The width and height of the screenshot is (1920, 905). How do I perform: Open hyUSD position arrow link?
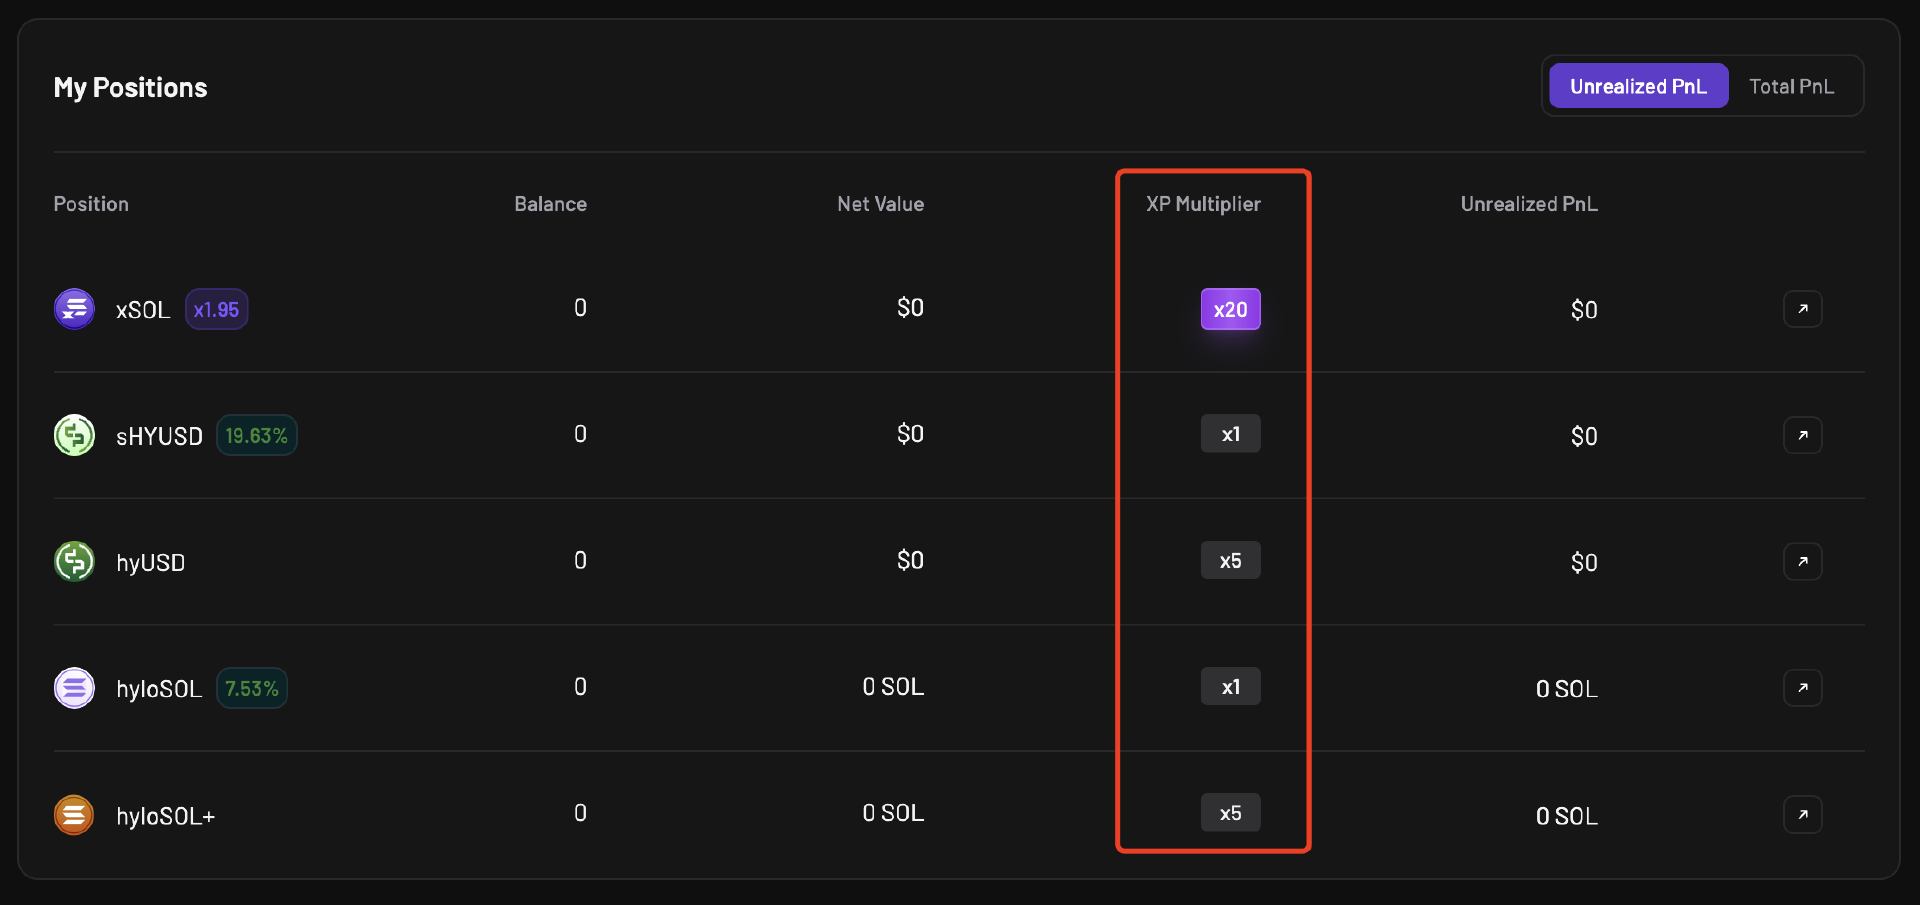1802,561
